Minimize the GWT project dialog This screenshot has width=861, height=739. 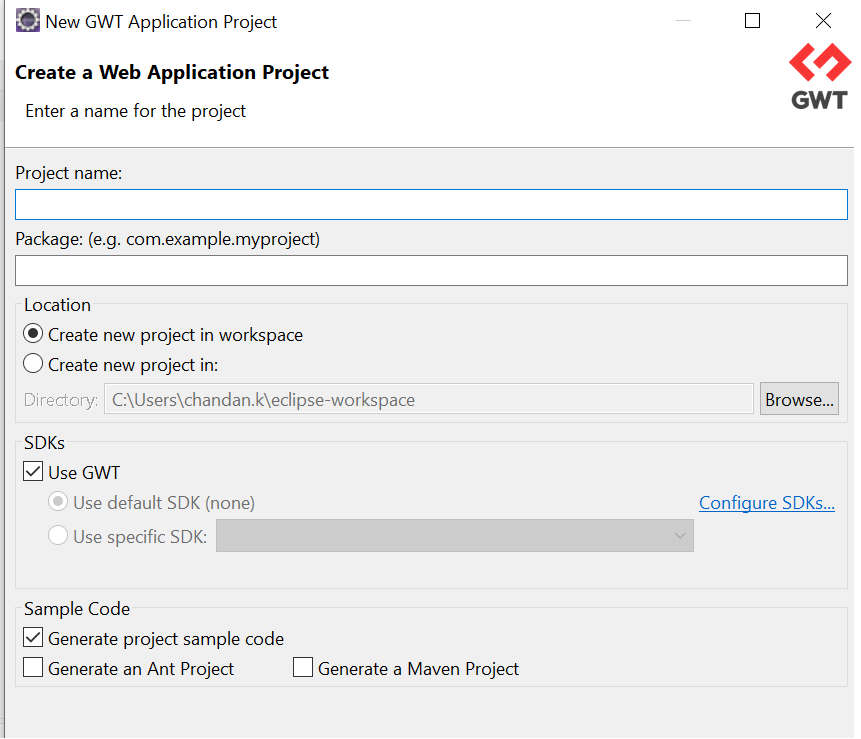click(x=683, y=21)
